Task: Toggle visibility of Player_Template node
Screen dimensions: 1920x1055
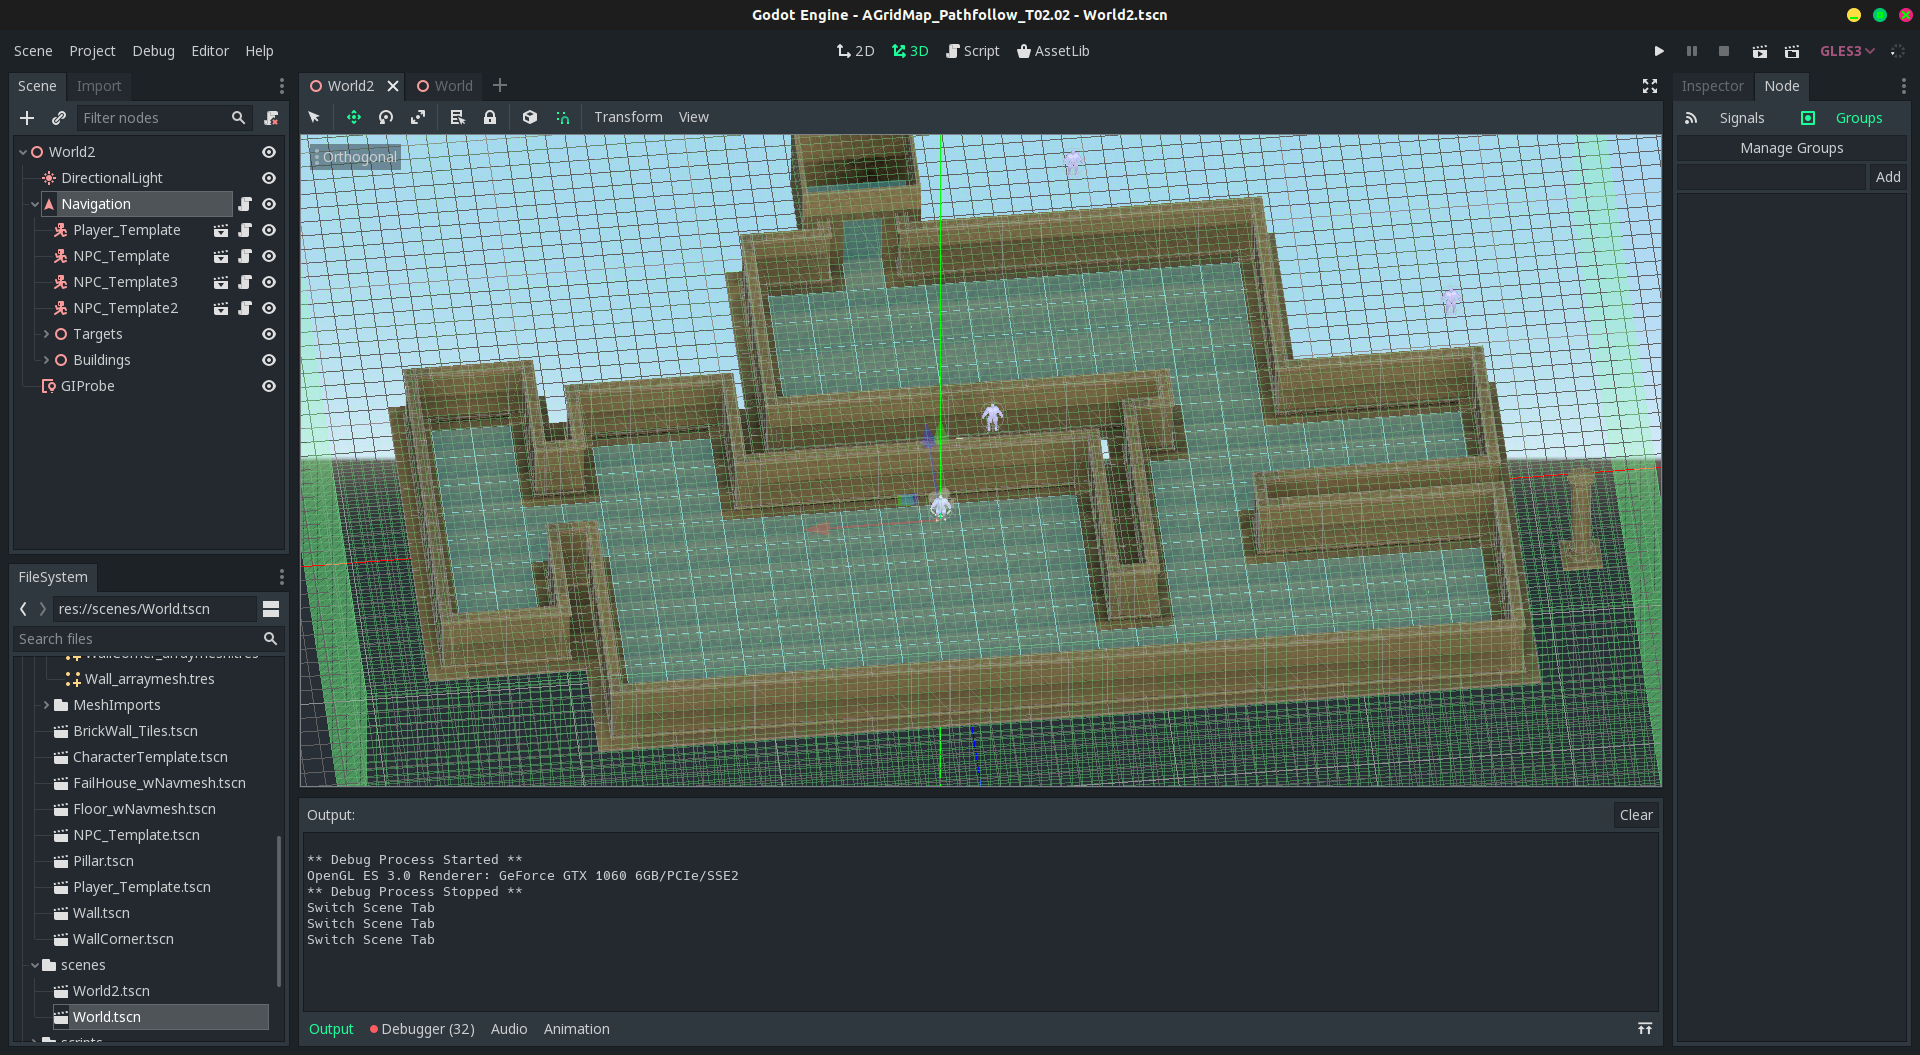Action: point(269,230)
